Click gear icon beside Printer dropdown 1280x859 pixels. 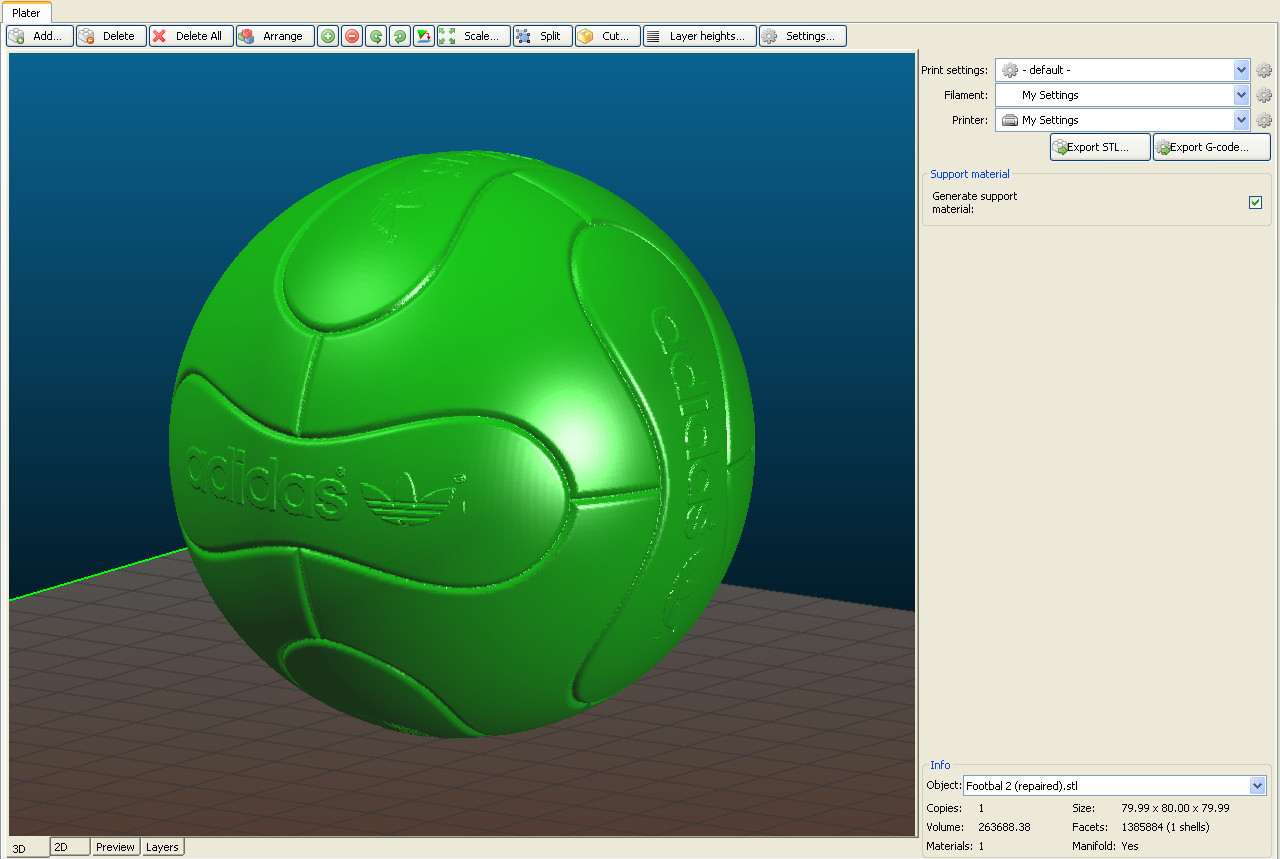pos(1264,120)
